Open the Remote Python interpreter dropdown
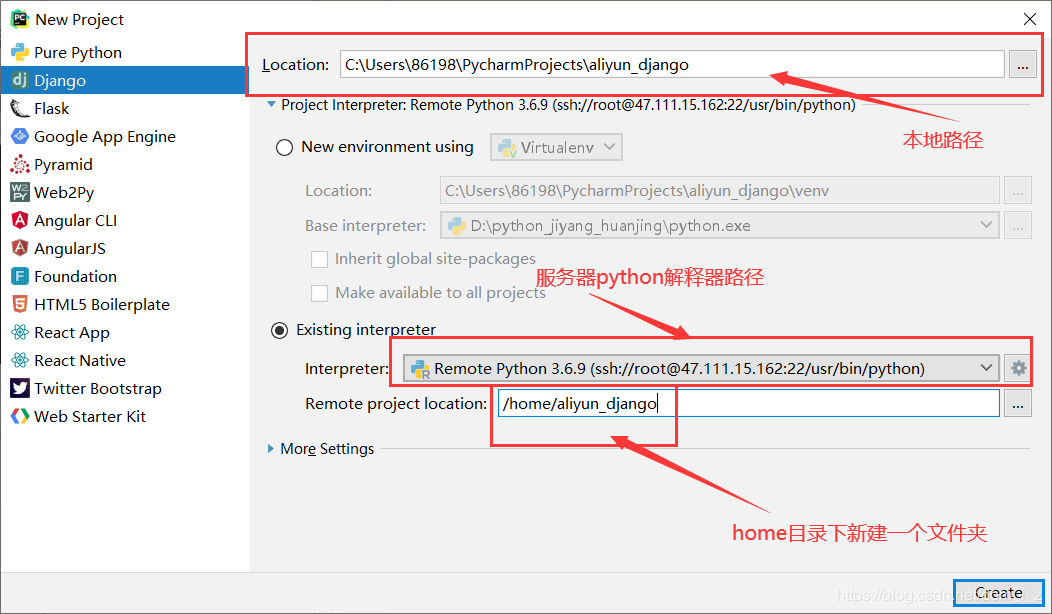 tap(701, 368)
